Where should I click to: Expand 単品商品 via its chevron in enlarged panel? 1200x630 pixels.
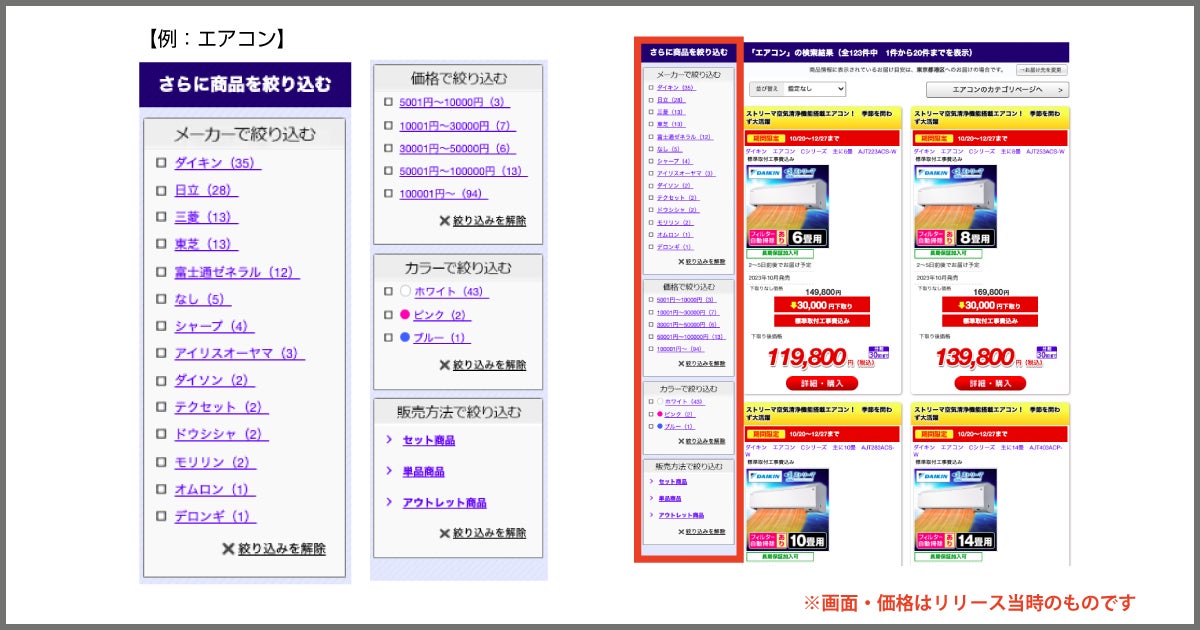[x=389, y=471]
